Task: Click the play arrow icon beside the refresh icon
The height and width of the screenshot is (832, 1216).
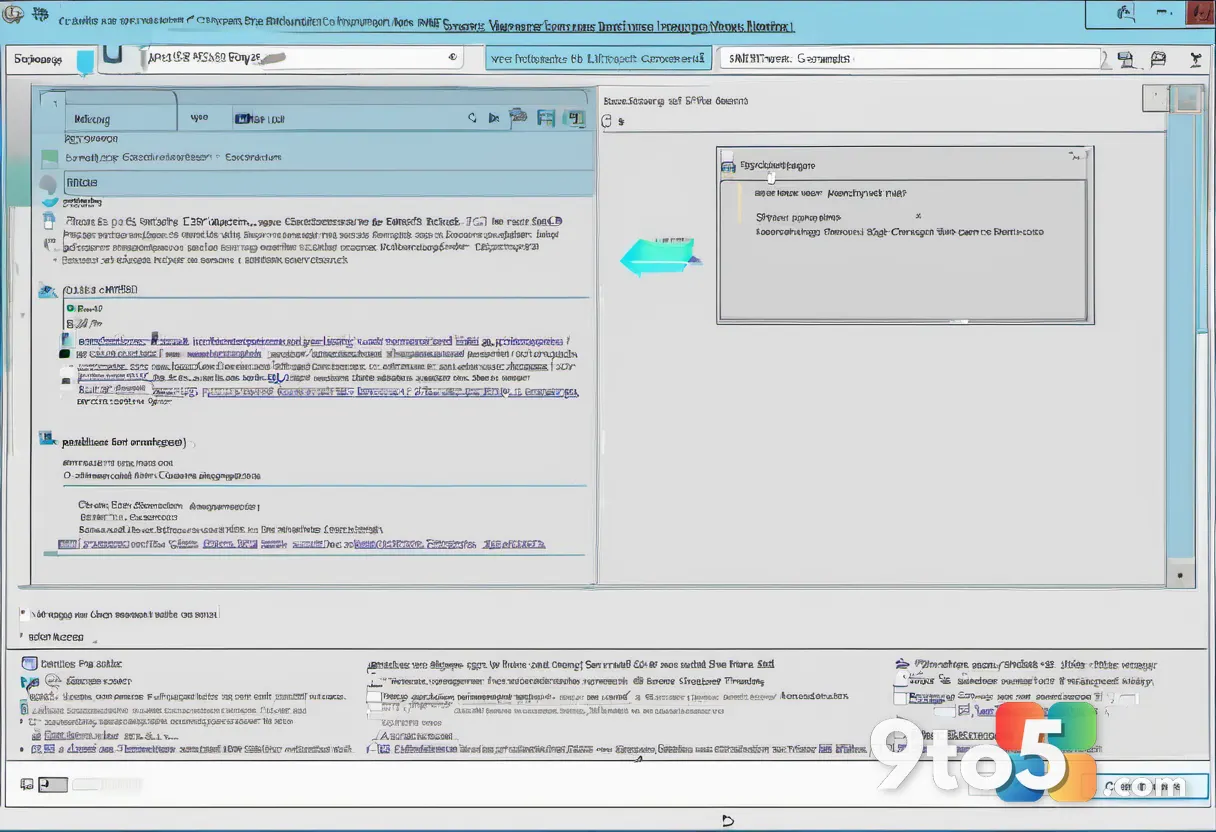Action: click(x=493, y=118)
